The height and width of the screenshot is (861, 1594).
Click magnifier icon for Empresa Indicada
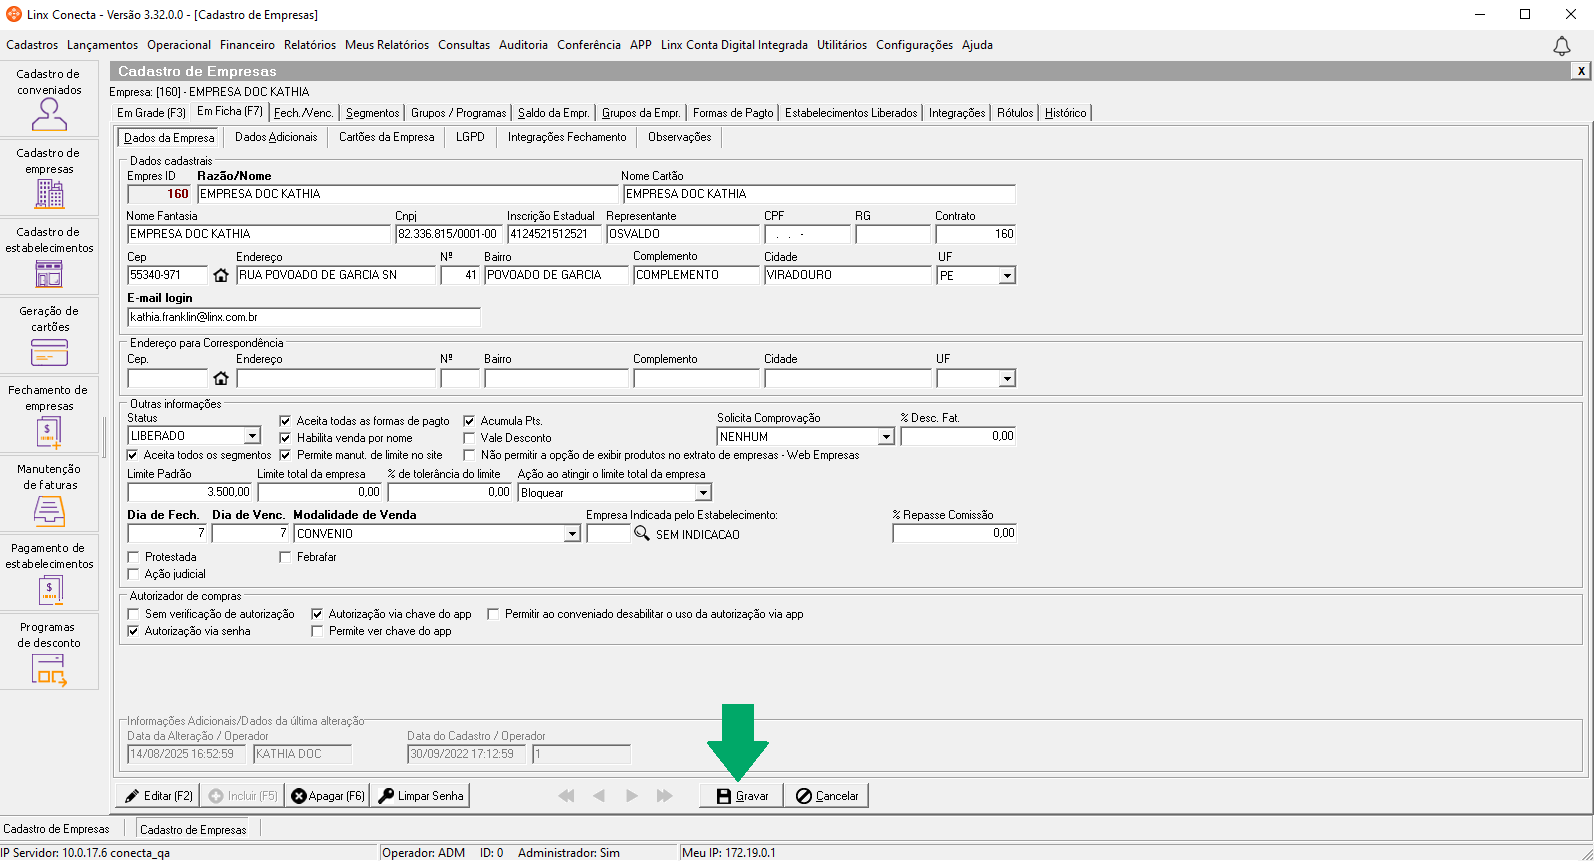(x=642, y=534)
